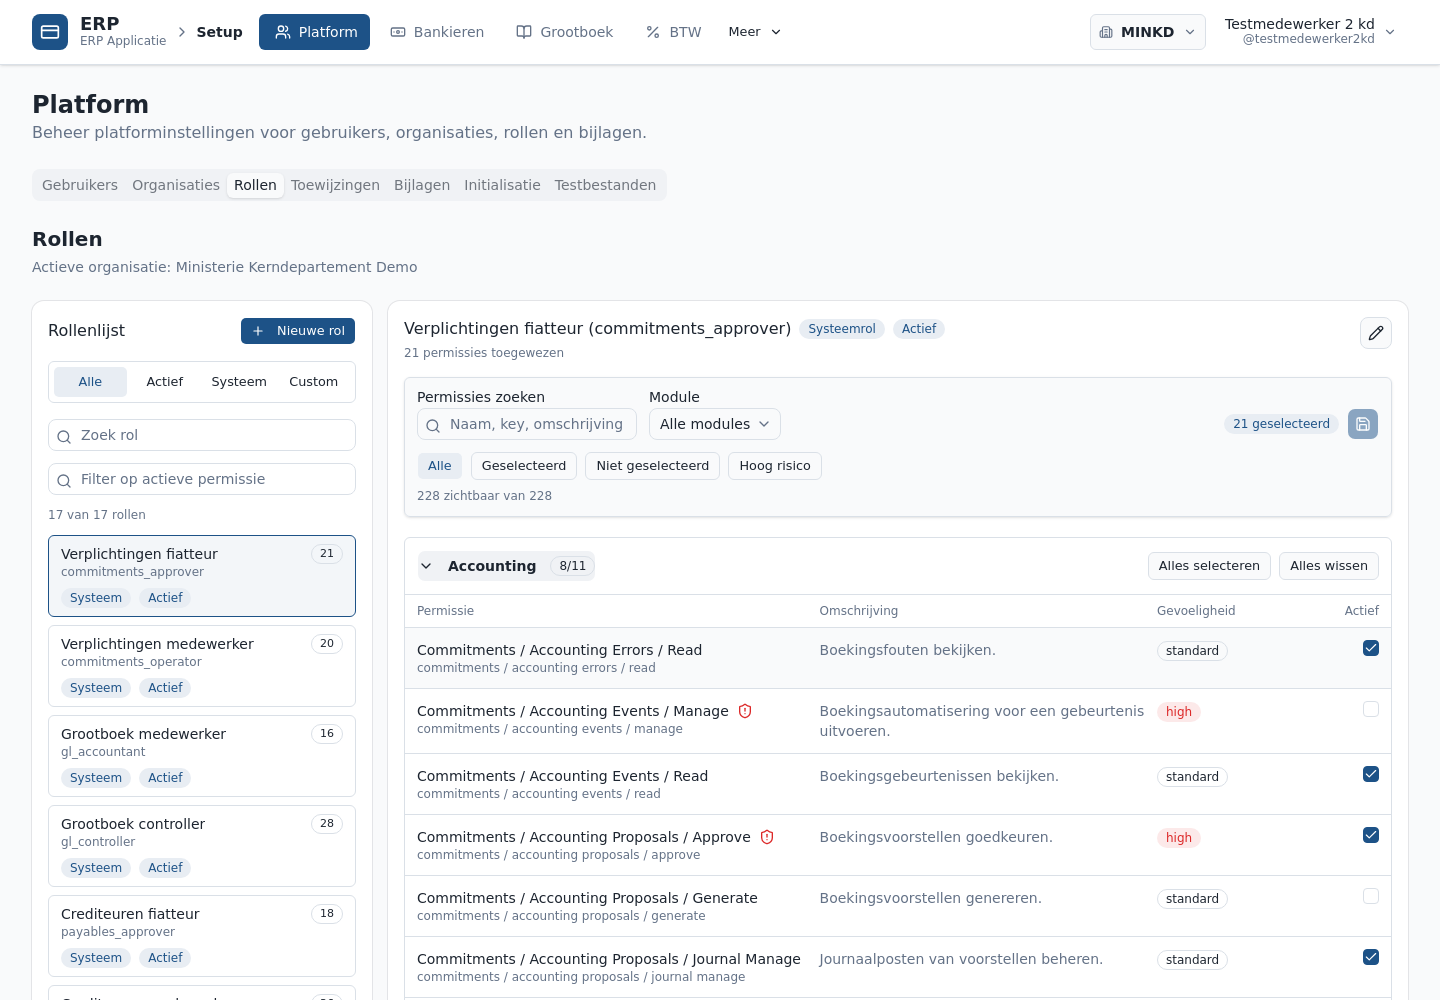The image size is (1440, 1000).
Task: Uncheck Accounting Errors Read permission
Action: (1371, 648)
